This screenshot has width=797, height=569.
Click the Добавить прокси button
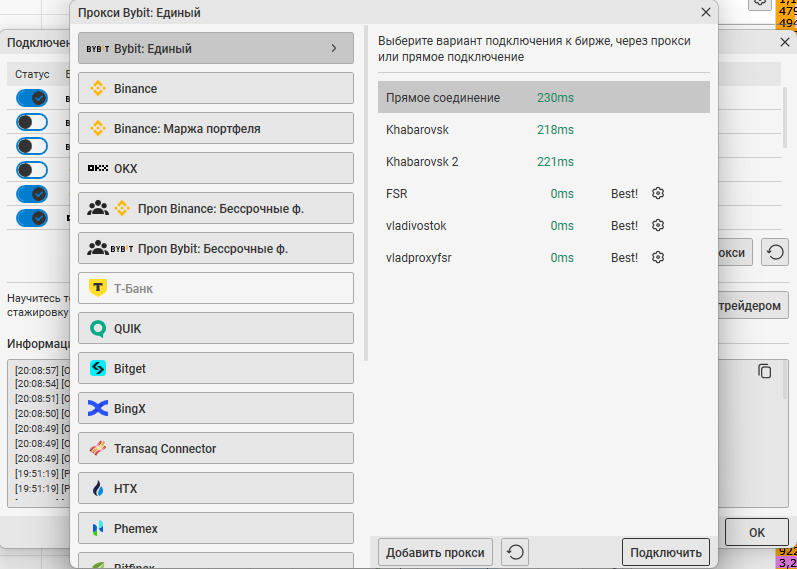[x=435, y=552]
